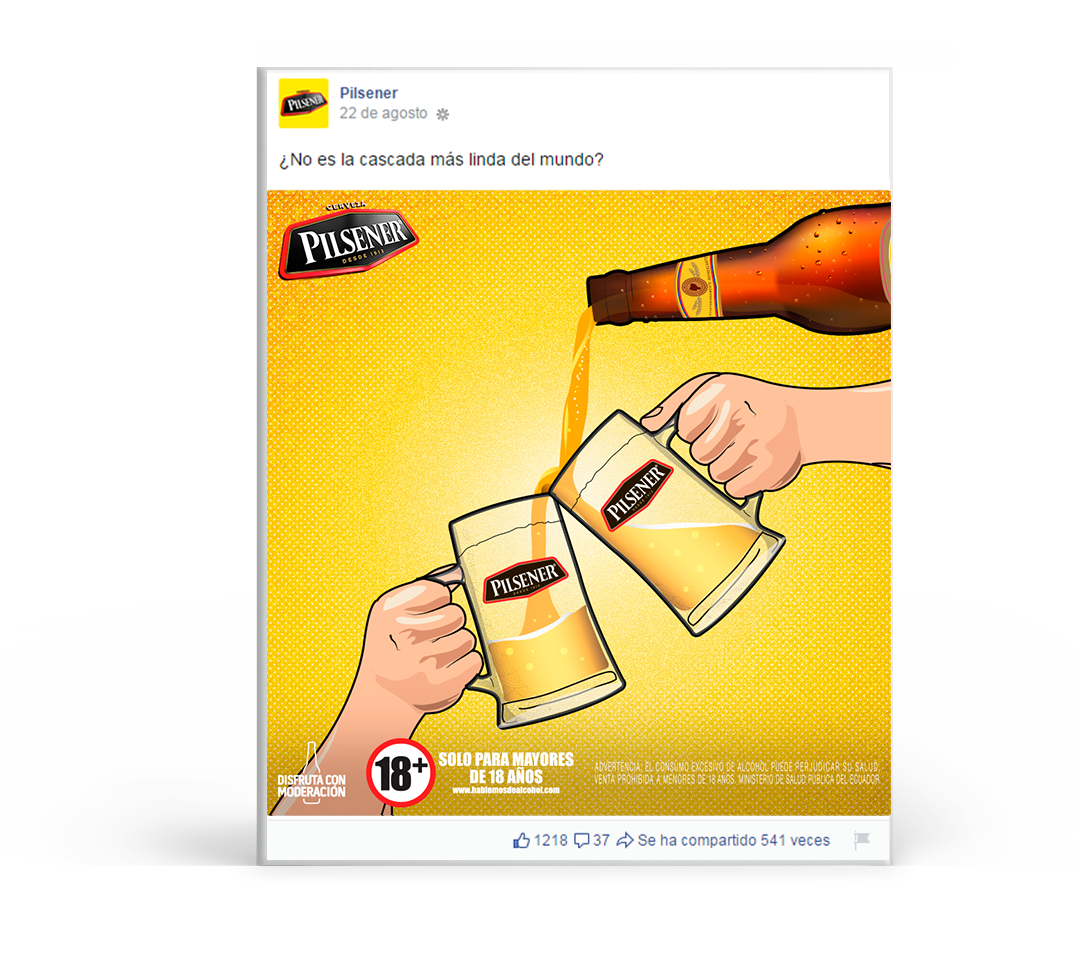Open the 37 comments count

tap(601, 840)
